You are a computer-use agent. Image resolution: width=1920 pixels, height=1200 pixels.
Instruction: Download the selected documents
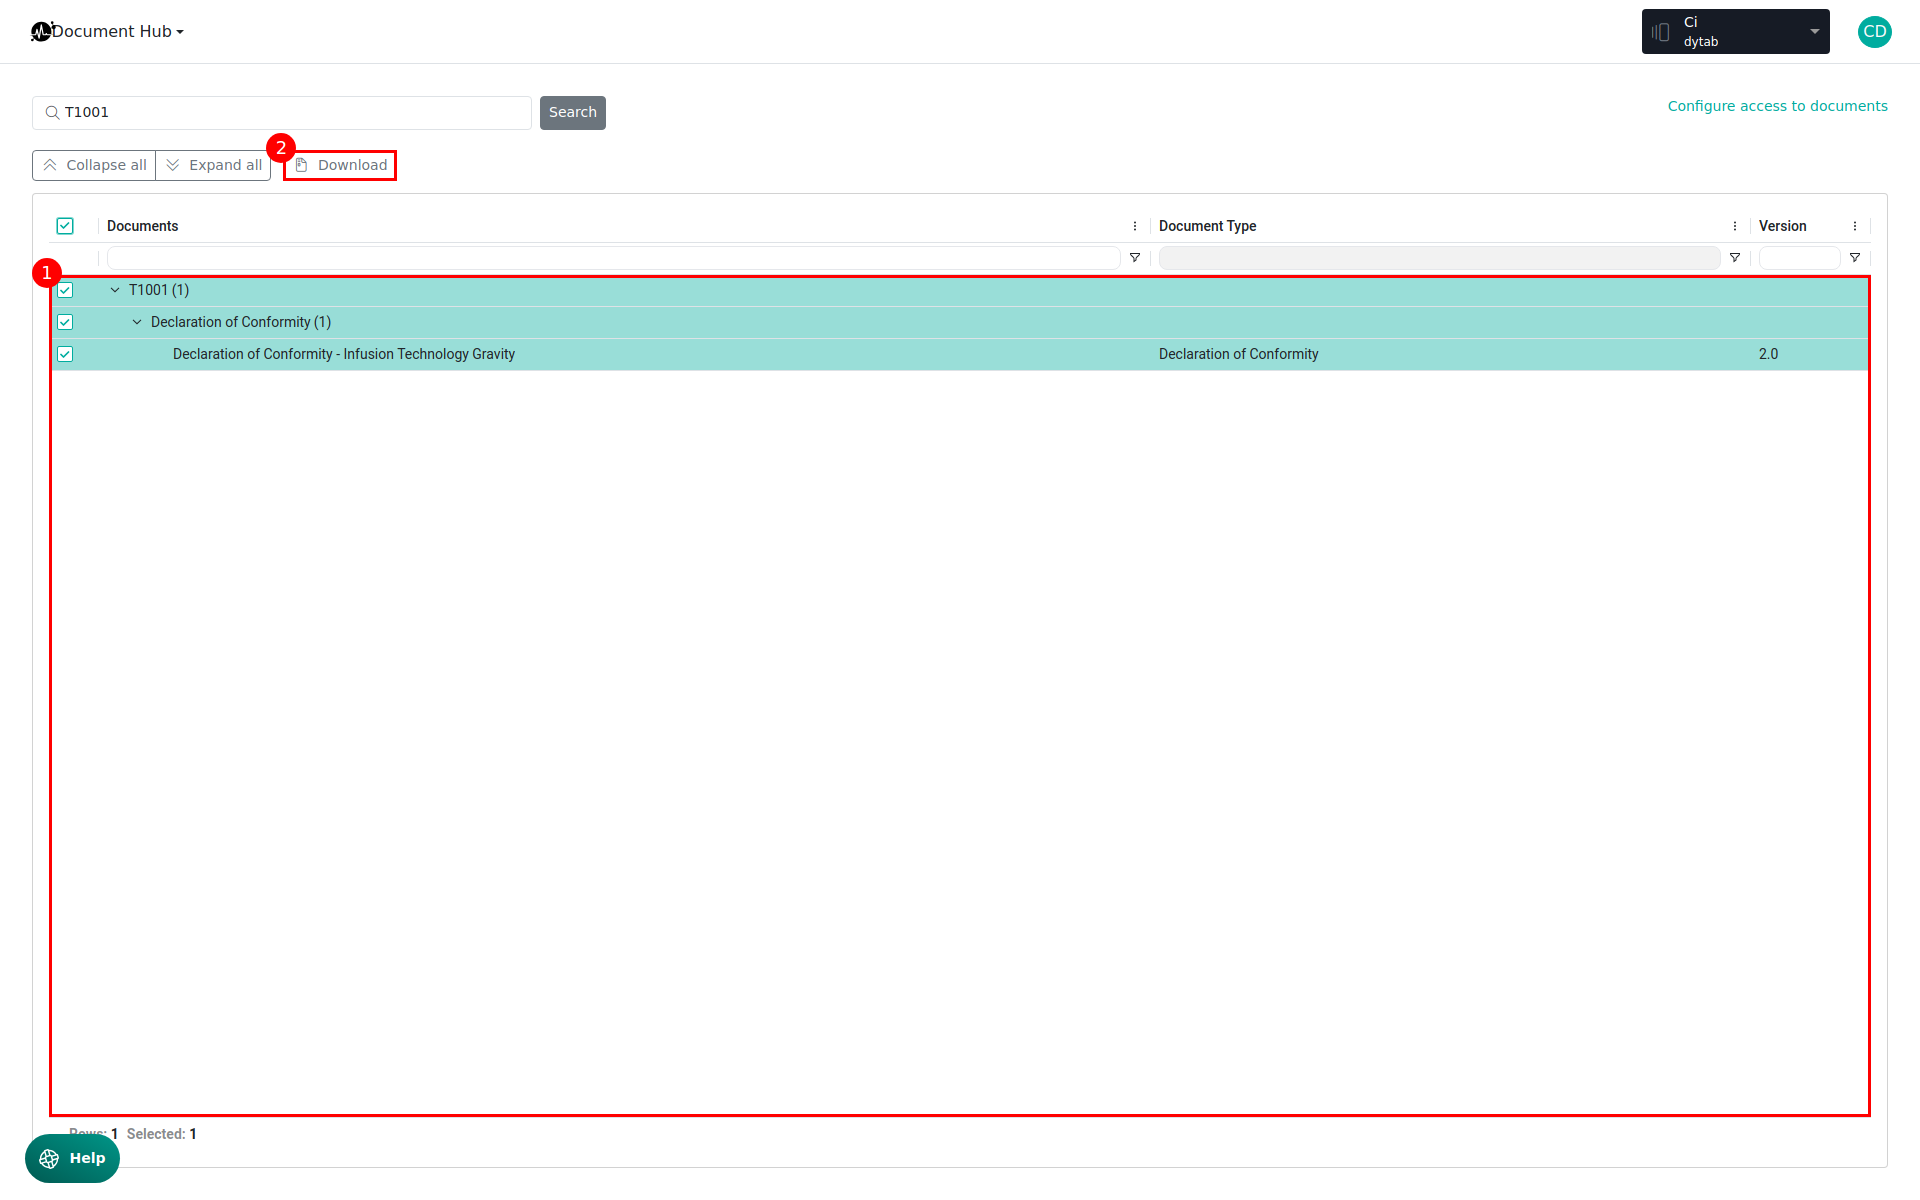pos(341,165)
